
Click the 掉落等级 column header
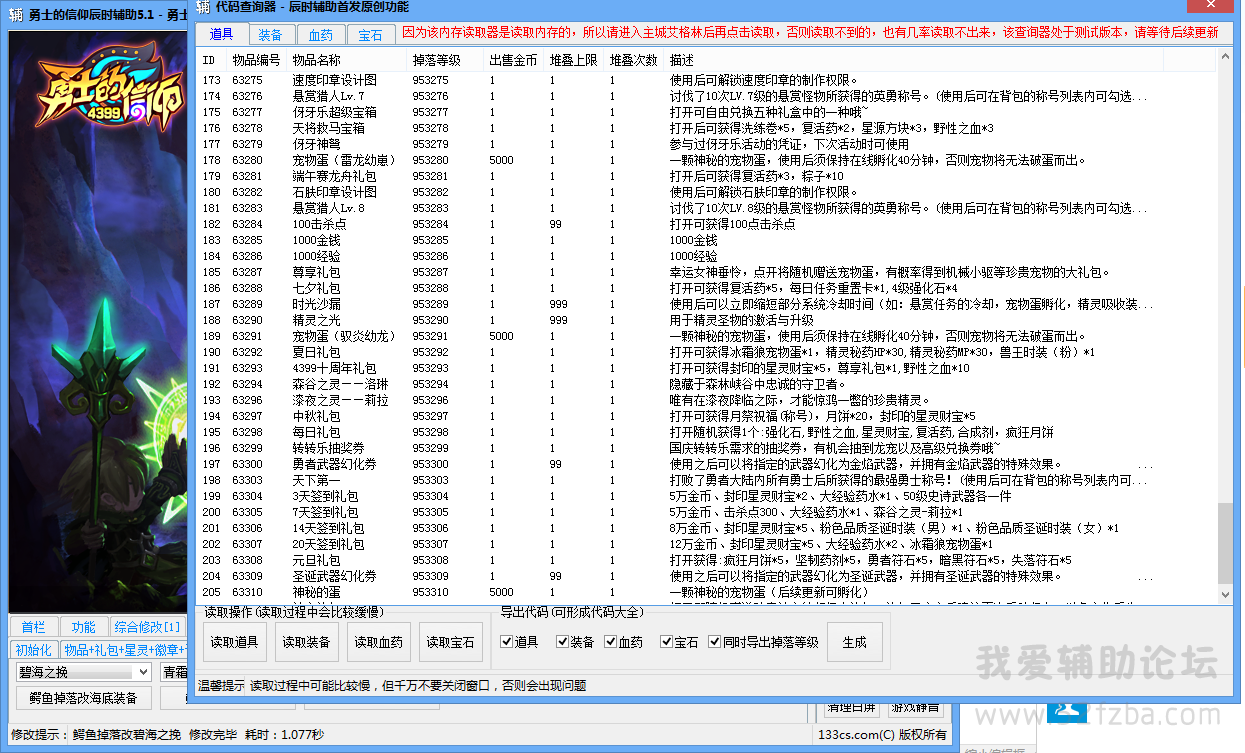pyautogui.click(x=445, y=60)
